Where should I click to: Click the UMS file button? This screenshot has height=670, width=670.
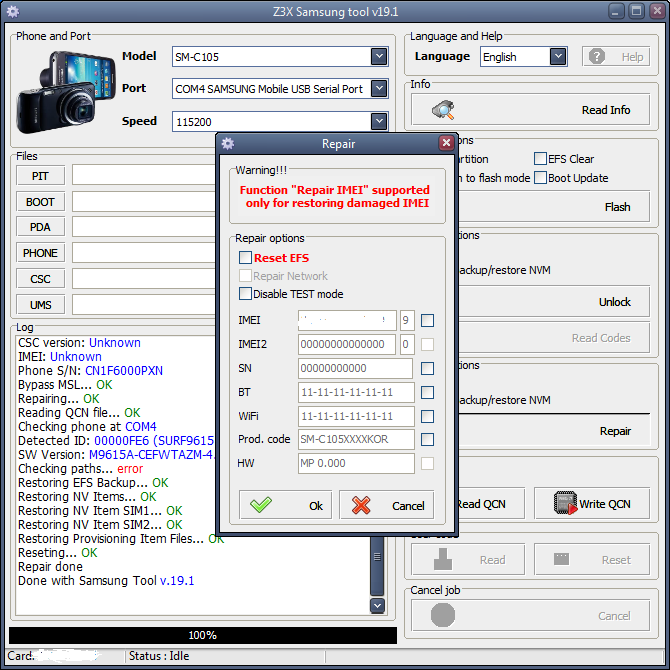tap(41, 305)
